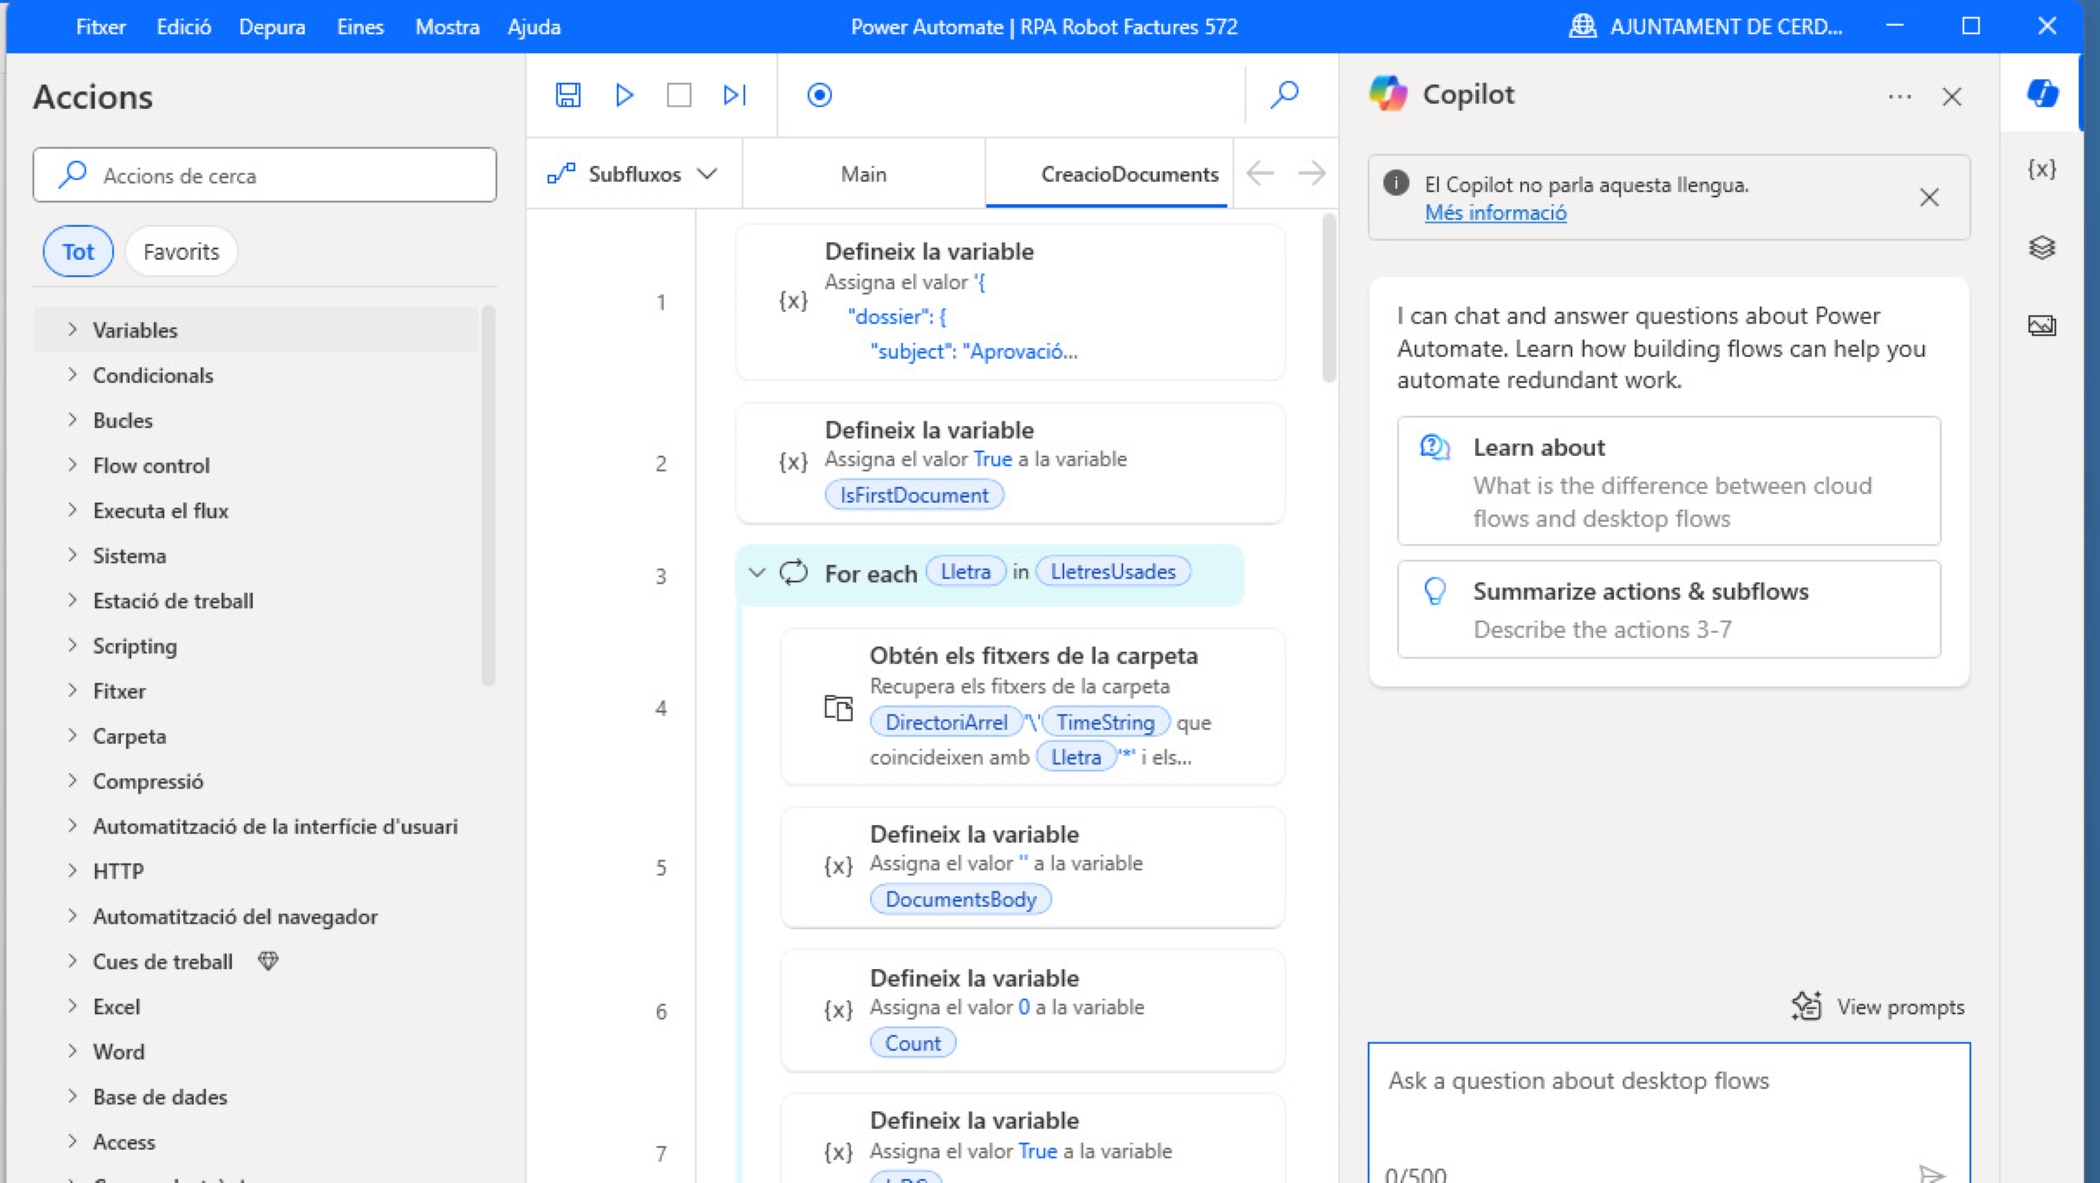
Task: Open the Subfluxos dropdown
Action: click(633, 174)
